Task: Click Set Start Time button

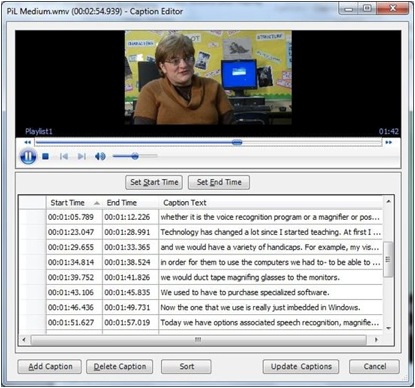Action: point(154,182)
